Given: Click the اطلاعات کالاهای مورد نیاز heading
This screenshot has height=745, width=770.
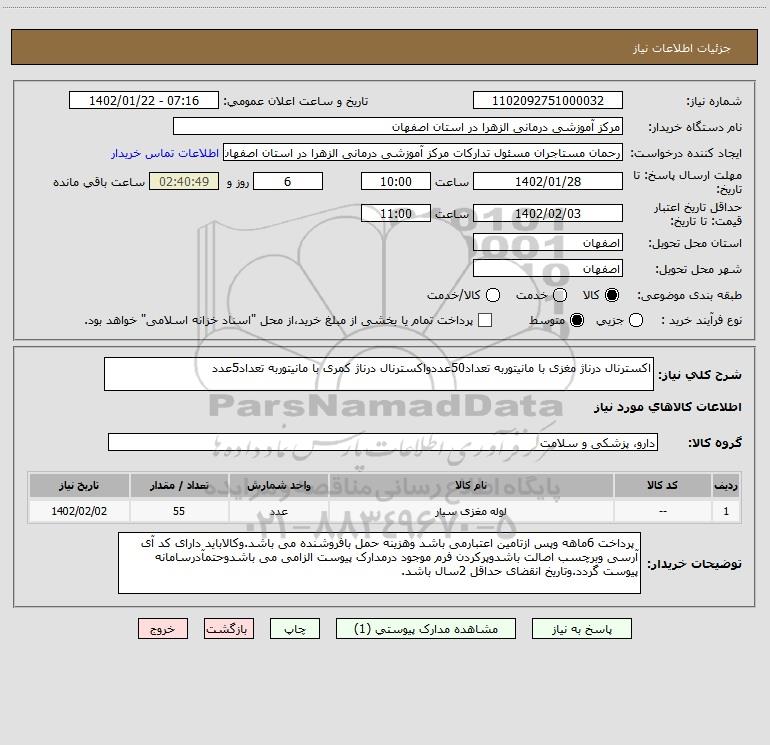Looking at the screenshot, I should 667,407.
